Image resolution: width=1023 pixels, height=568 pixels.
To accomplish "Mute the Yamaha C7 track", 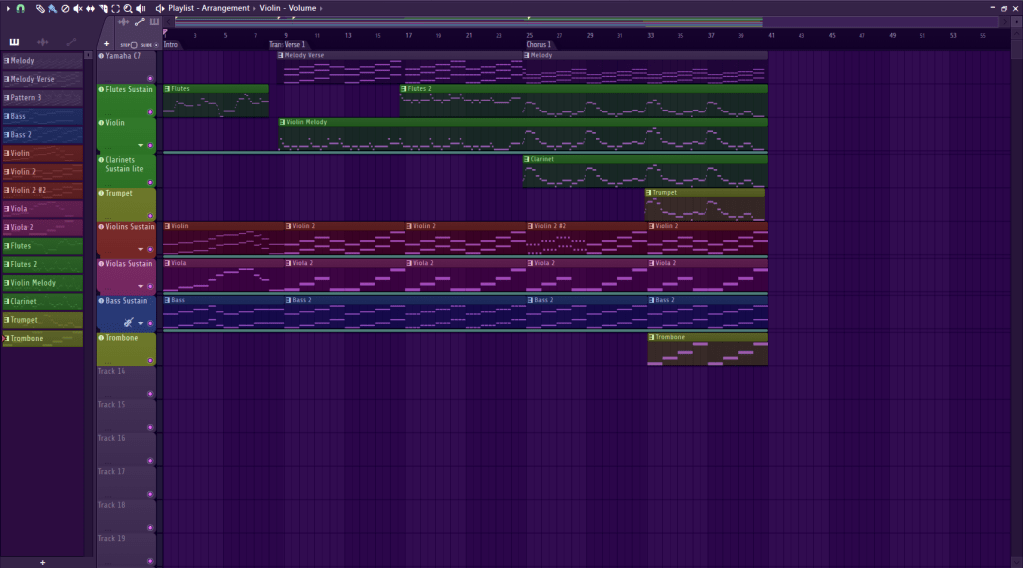I will point(101,56).
